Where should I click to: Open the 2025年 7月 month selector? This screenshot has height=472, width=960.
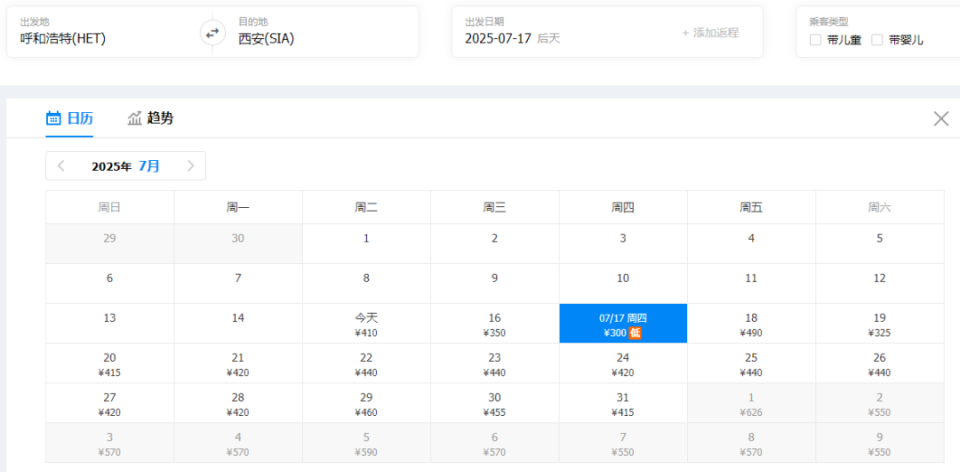[x=126, y=166]
